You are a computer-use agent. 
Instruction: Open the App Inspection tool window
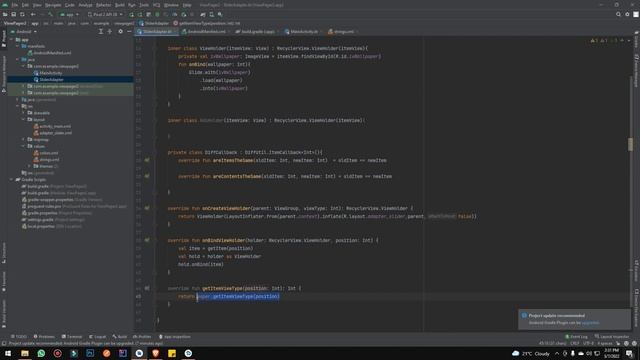point(175,337)
